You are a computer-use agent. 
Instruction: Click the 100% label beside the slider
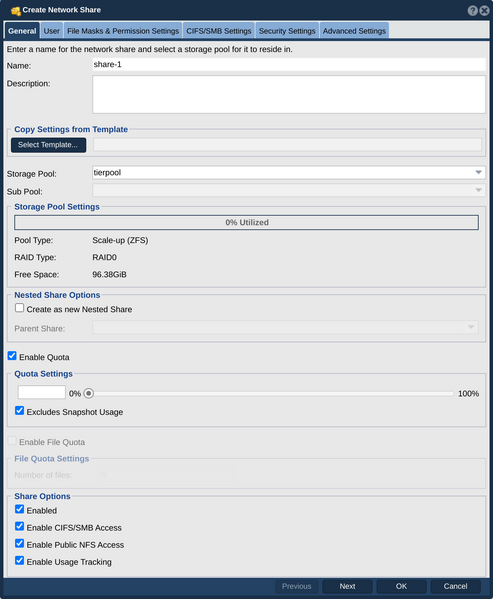click(468, 394)
